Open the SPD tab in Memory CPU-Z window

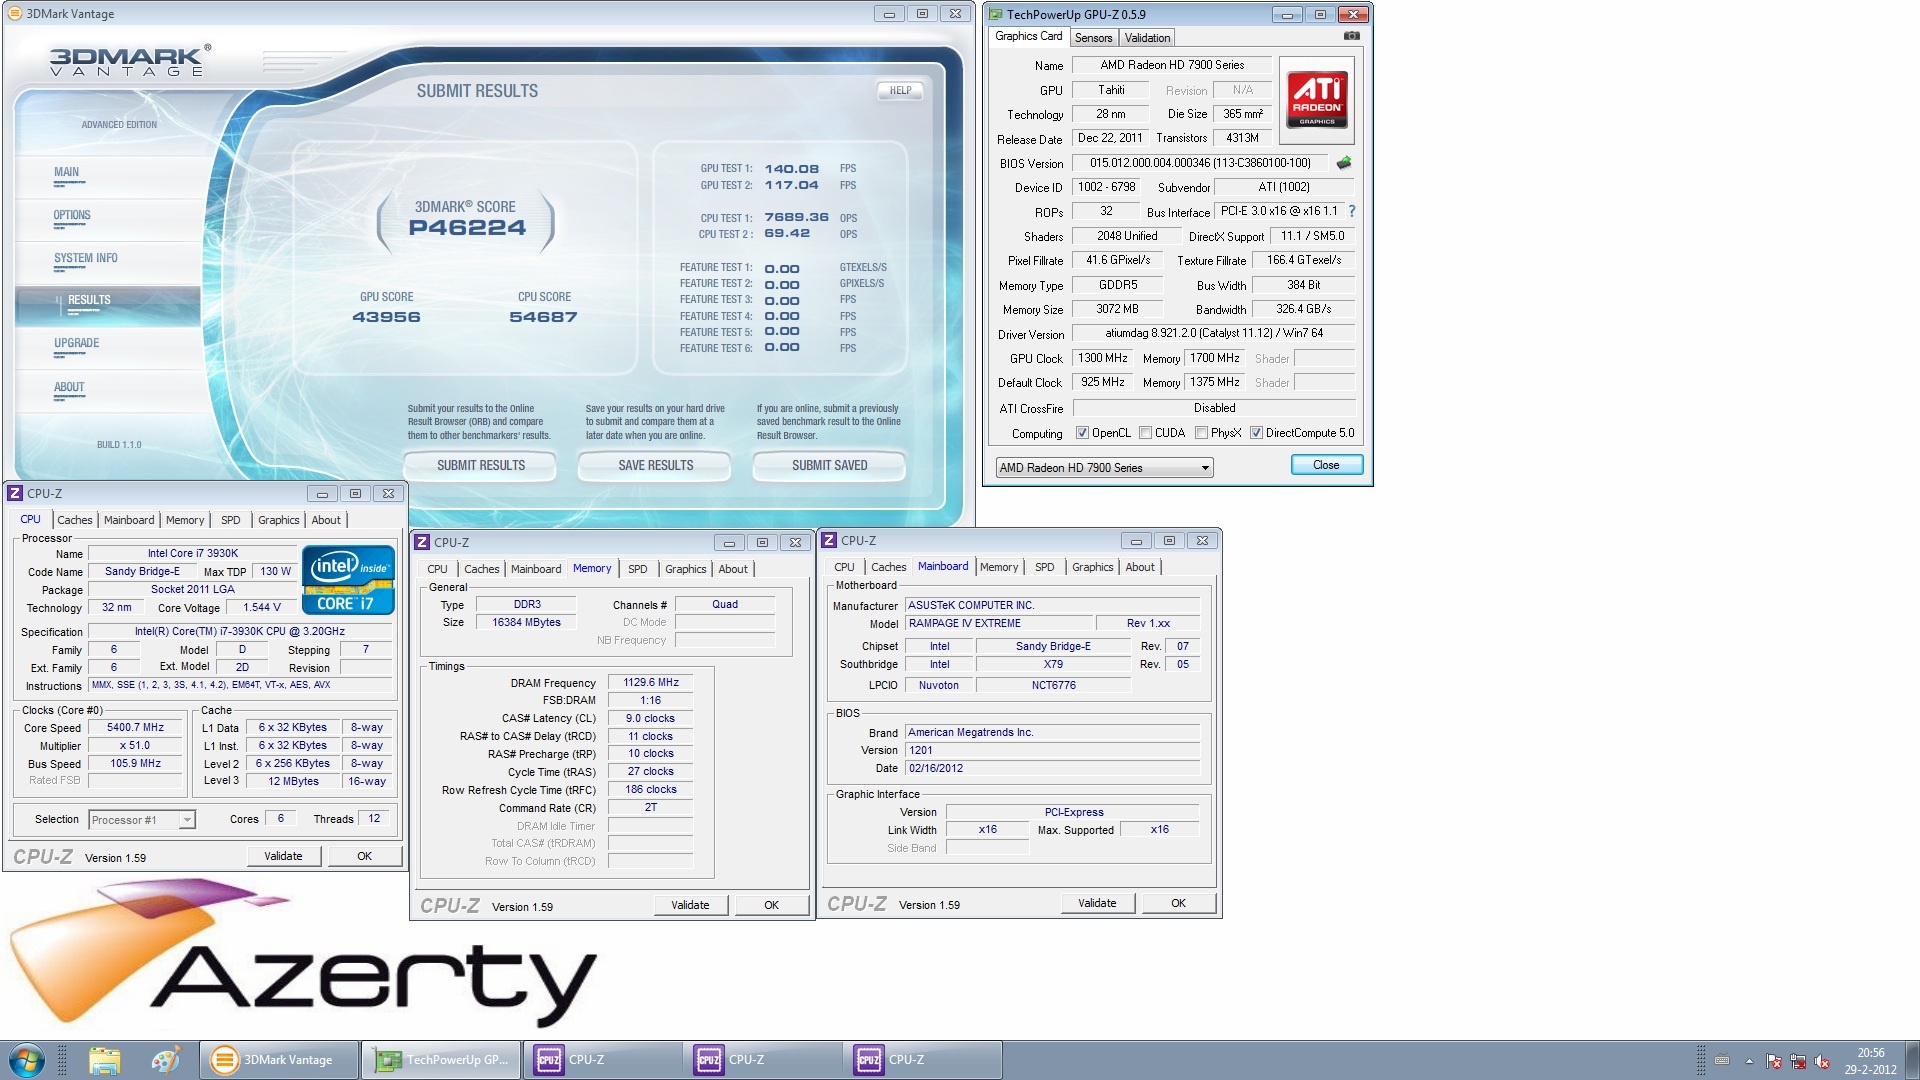click(637, 569)
